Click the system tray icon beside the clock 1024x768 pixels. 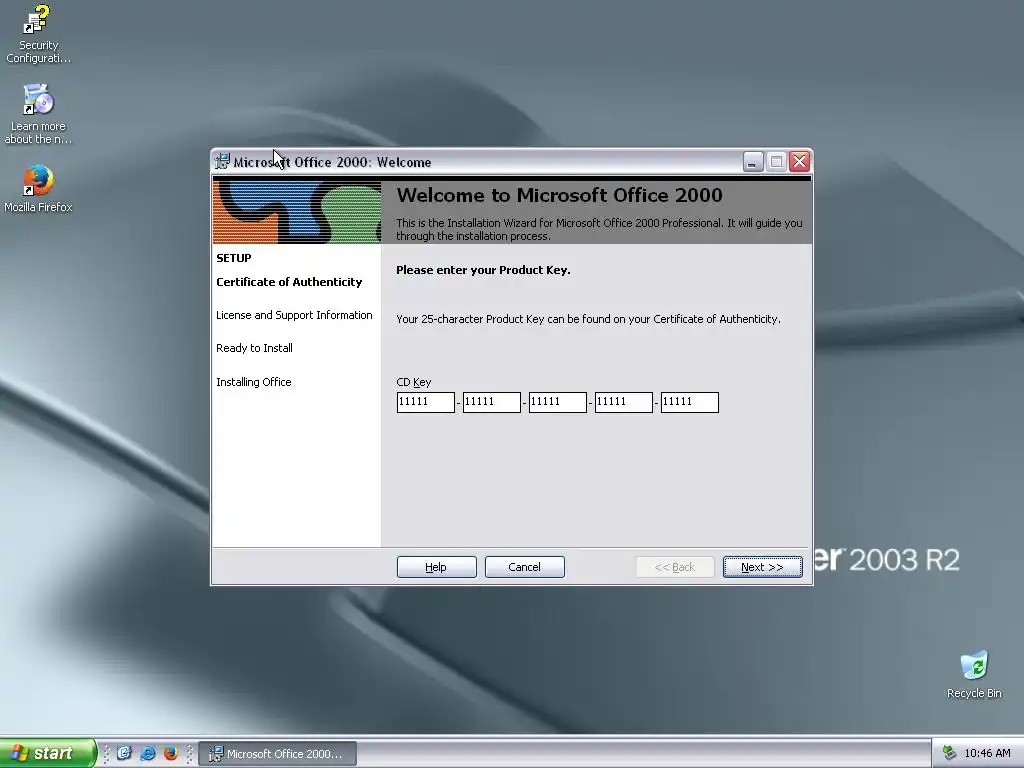point(949,753)
